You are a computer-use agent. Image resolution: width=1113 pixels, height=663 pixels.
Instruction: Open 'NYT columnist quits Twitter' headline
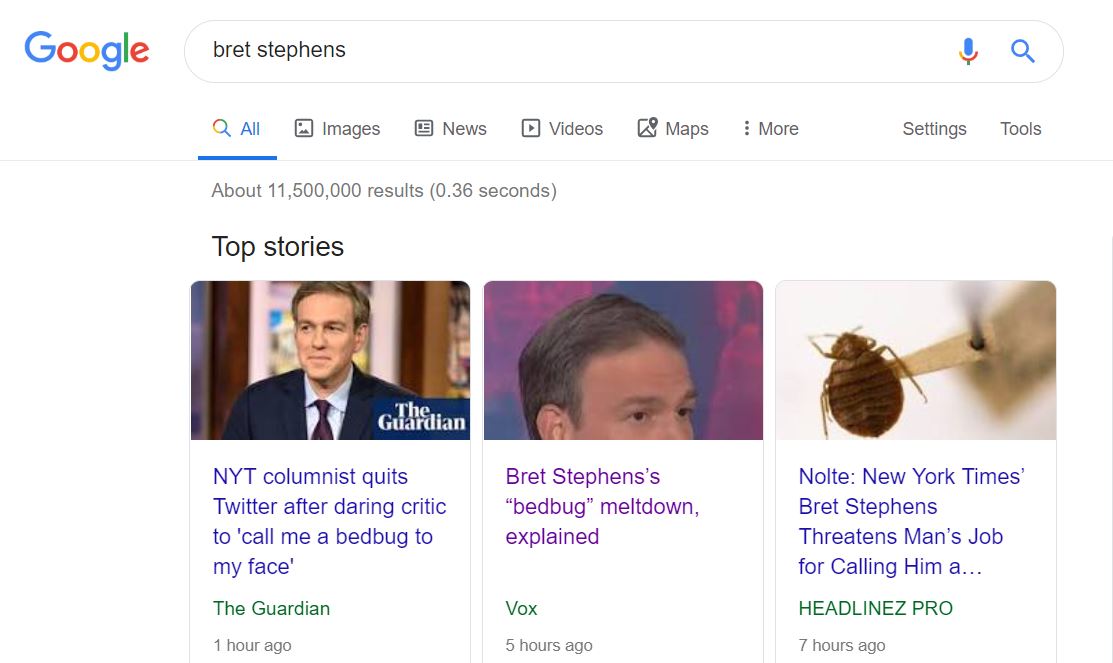(329, 521)
